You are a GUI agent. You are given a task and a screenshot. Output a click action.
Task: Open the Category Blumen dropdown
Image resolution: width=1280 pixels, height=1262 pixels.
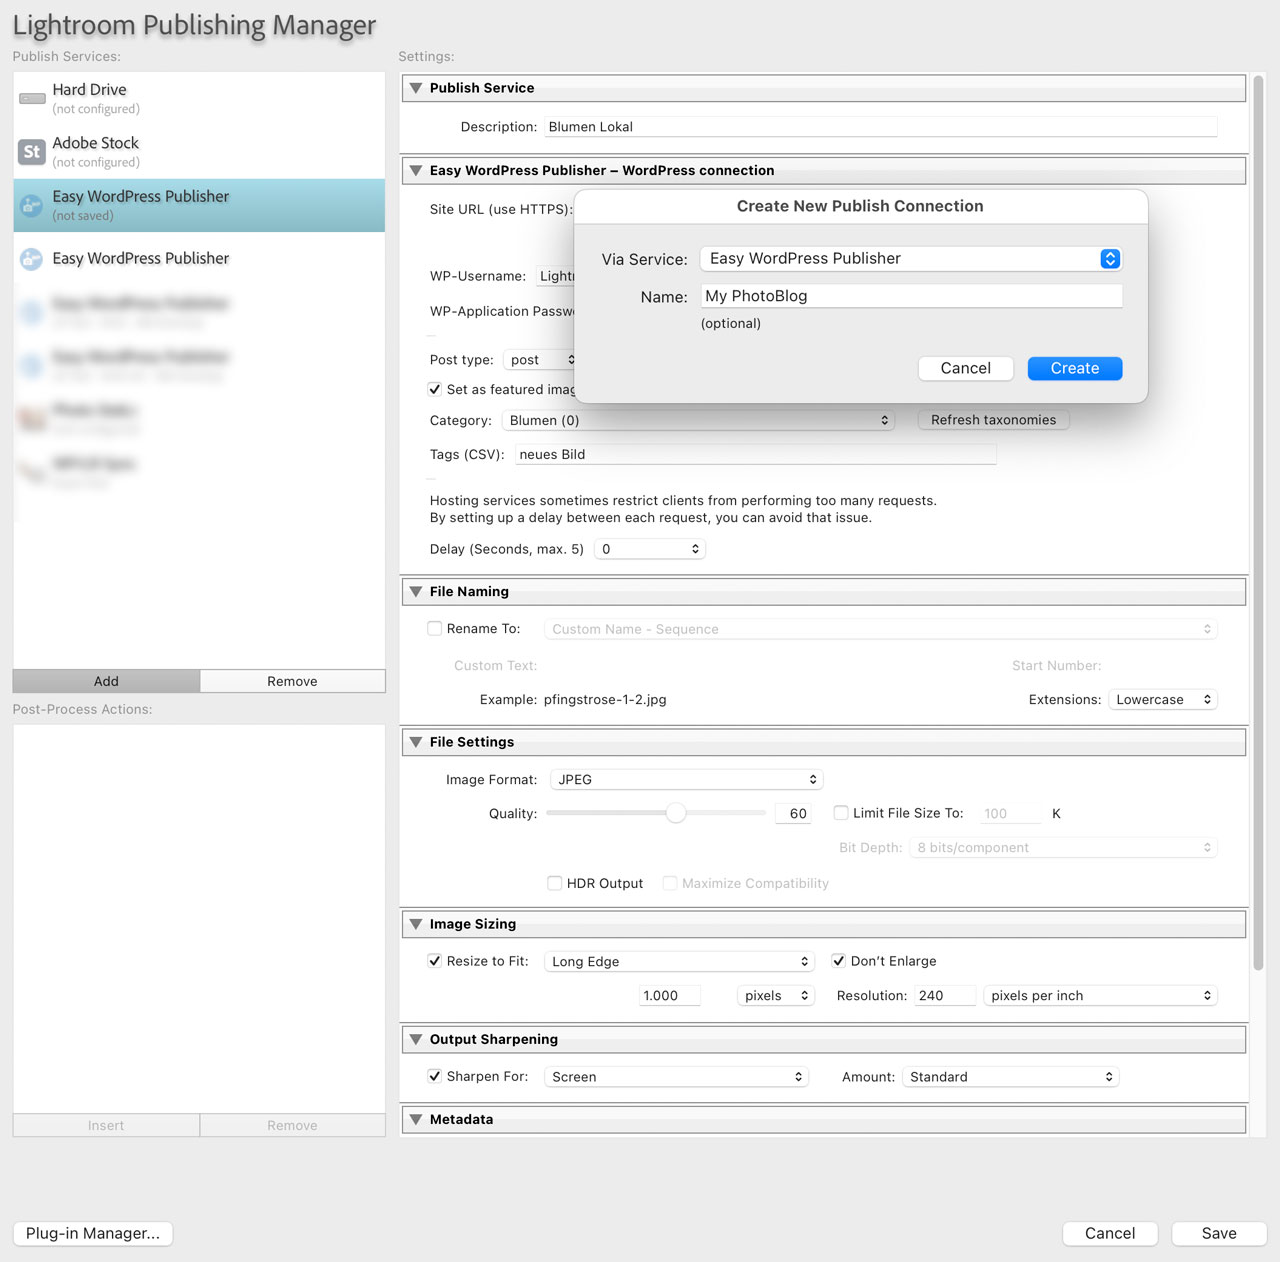click(x=698, y=421)
